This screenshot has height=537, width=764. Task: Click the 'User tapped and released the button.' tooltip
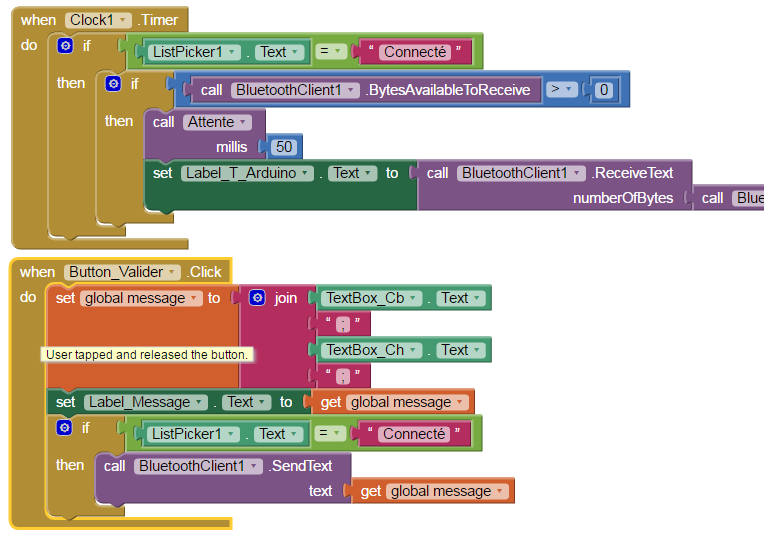coord(147,354)
